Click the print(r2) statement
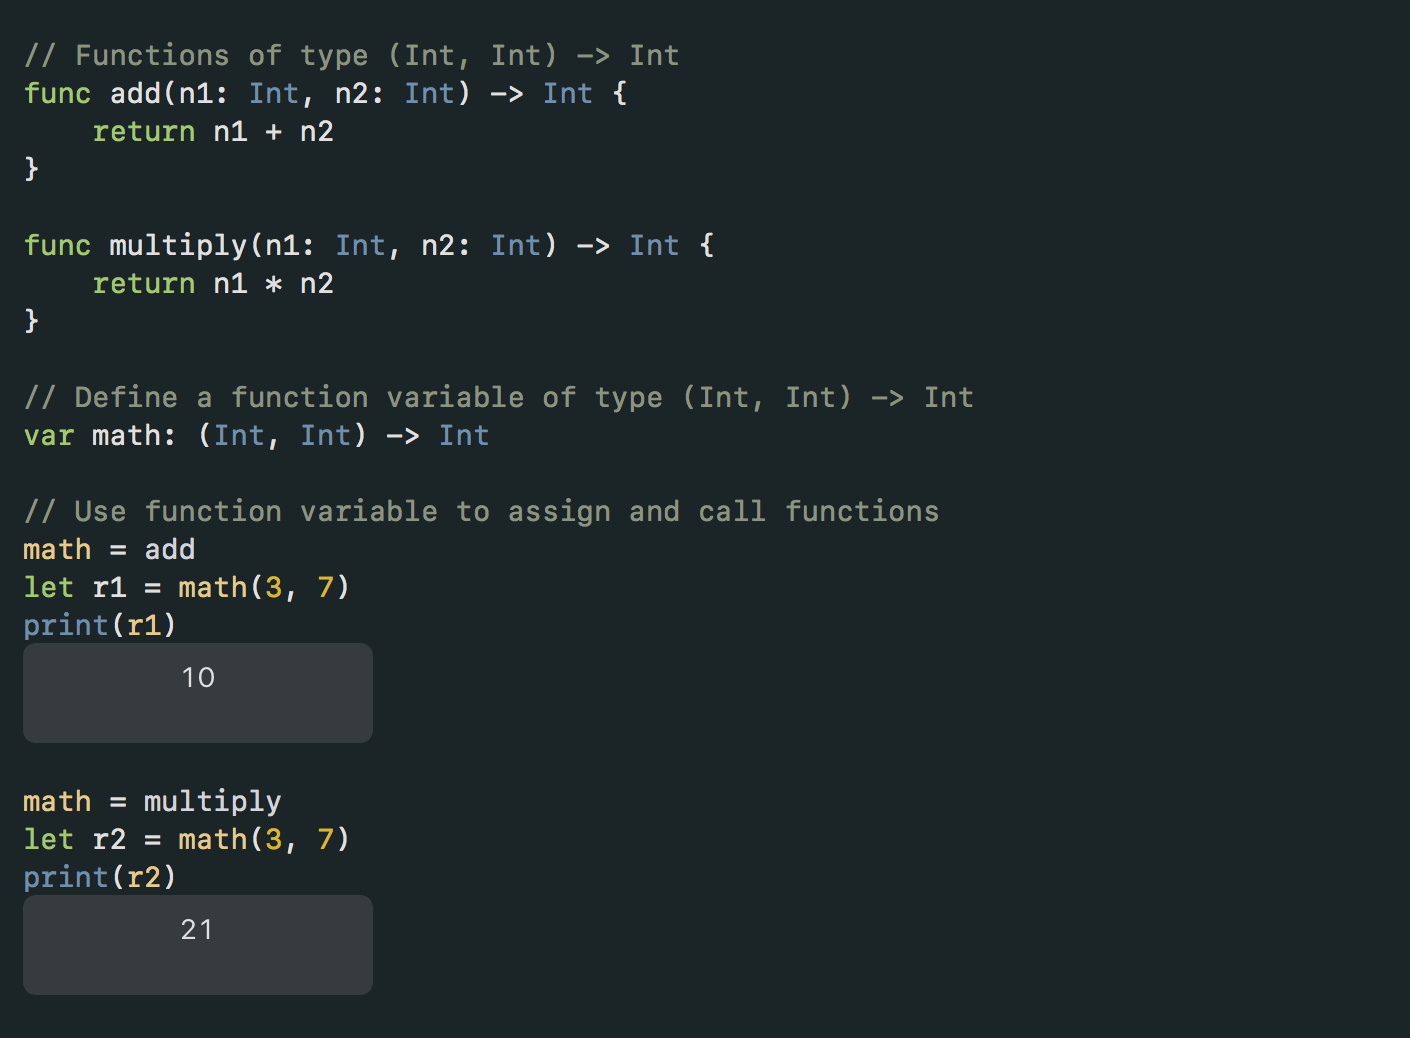1410x1038 pixels. (x=100, y=878)
